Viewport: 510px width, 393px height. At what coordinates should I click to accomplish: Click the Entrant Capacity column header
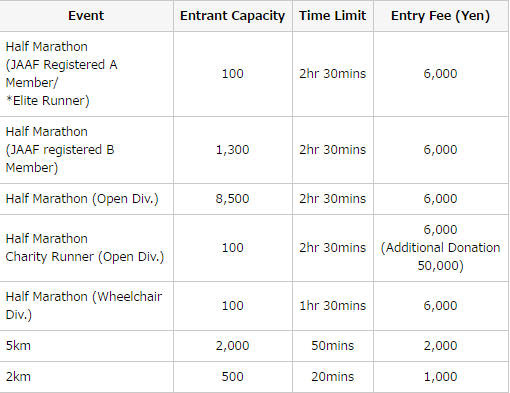click(233, 16)
